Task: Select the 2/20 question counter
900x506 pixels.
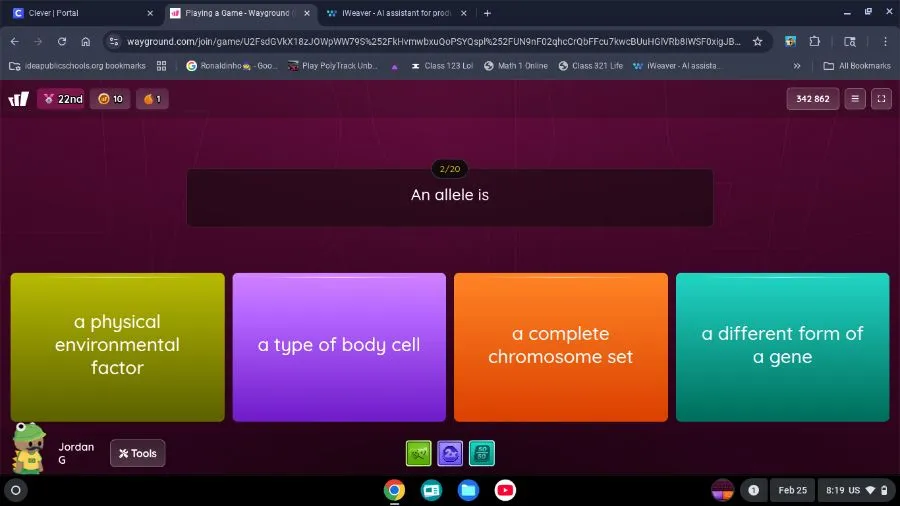Action: [x=450, y=169]
